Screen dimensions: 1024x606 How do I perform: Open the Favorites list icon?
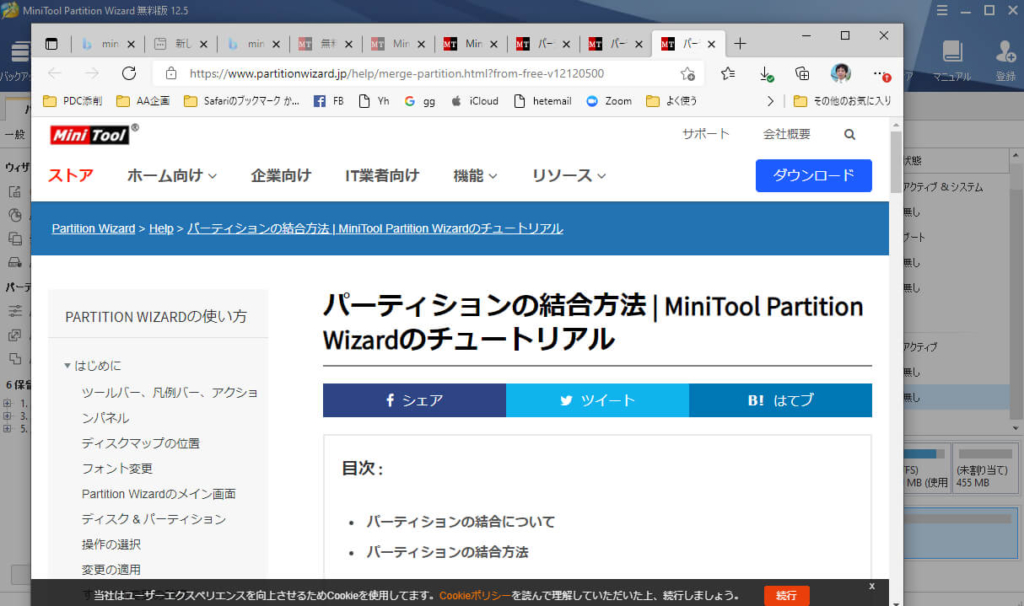pos(728,74)
